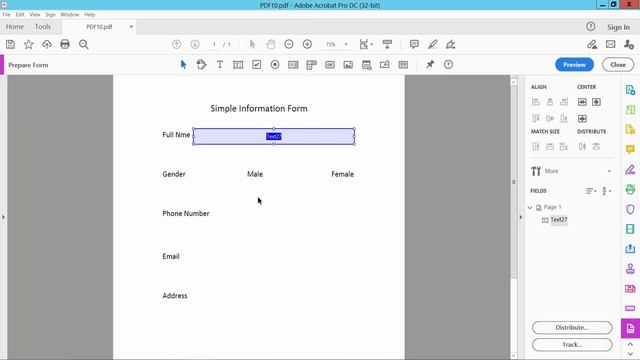
Task: Expand the More tools dropdown
Action: coord(609,171)
